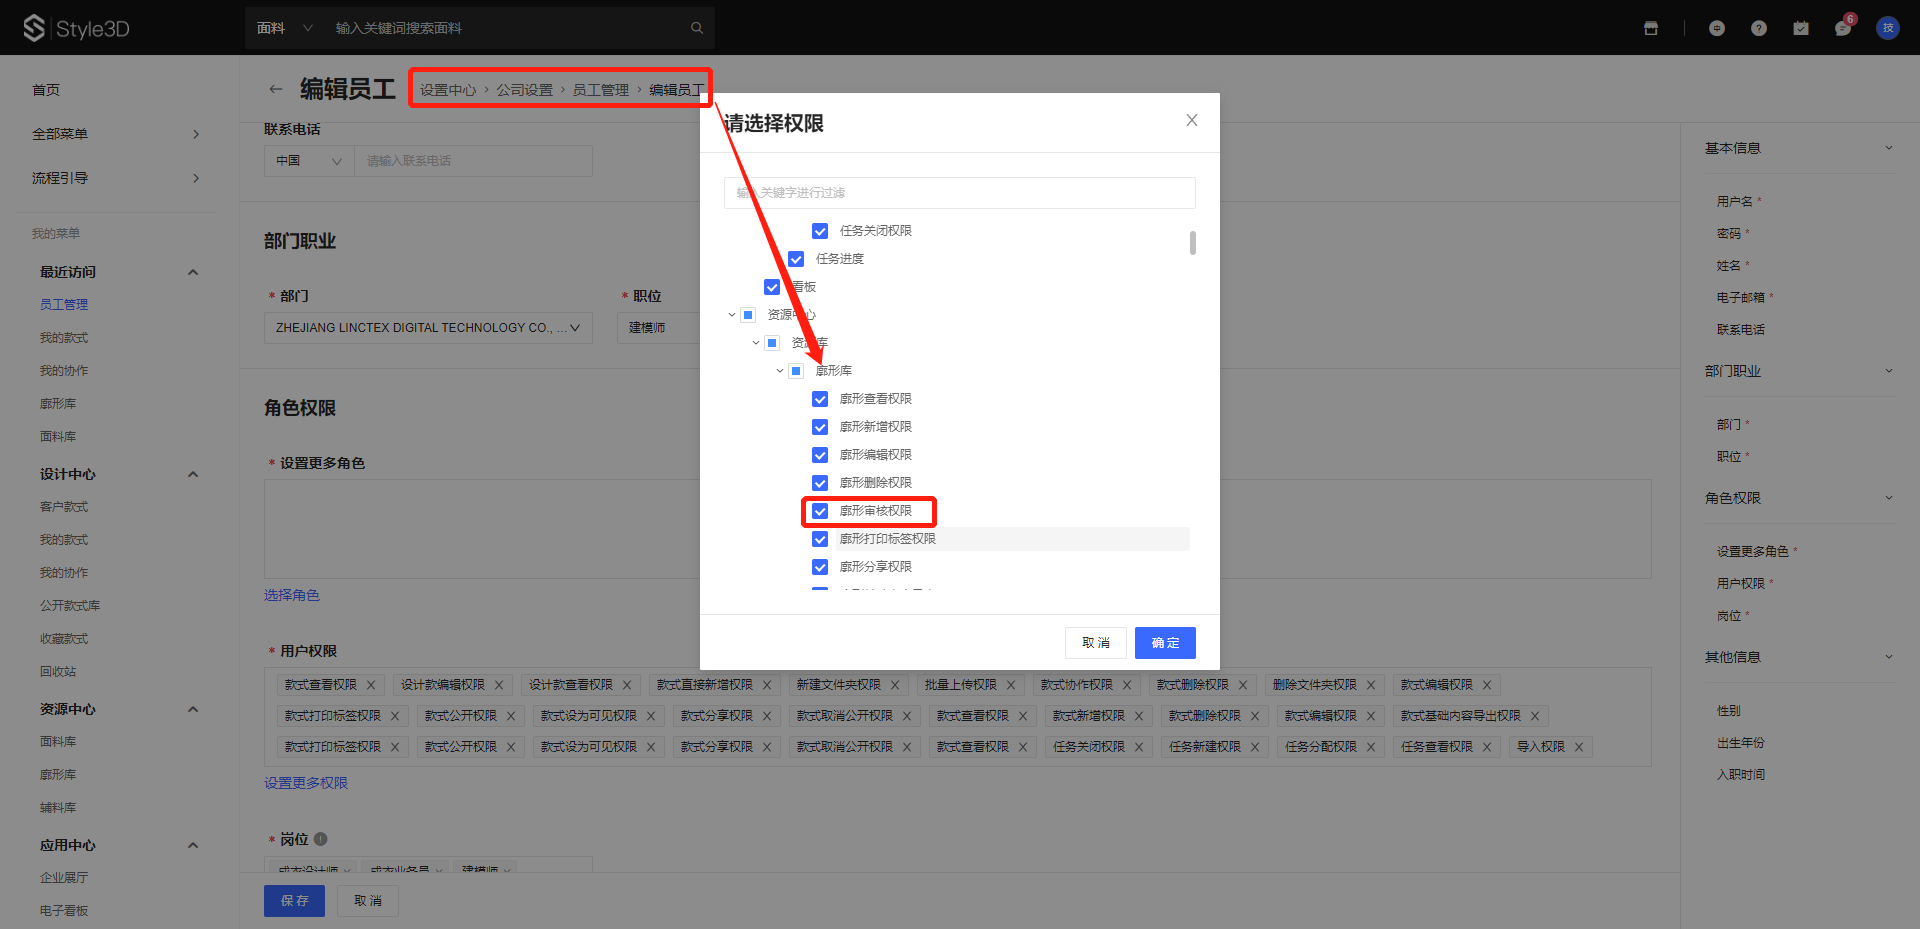1920x929 pixels.
Task: Confirm the dialog with 确定
Action: pyautogui.click(x=1165, y=643)
